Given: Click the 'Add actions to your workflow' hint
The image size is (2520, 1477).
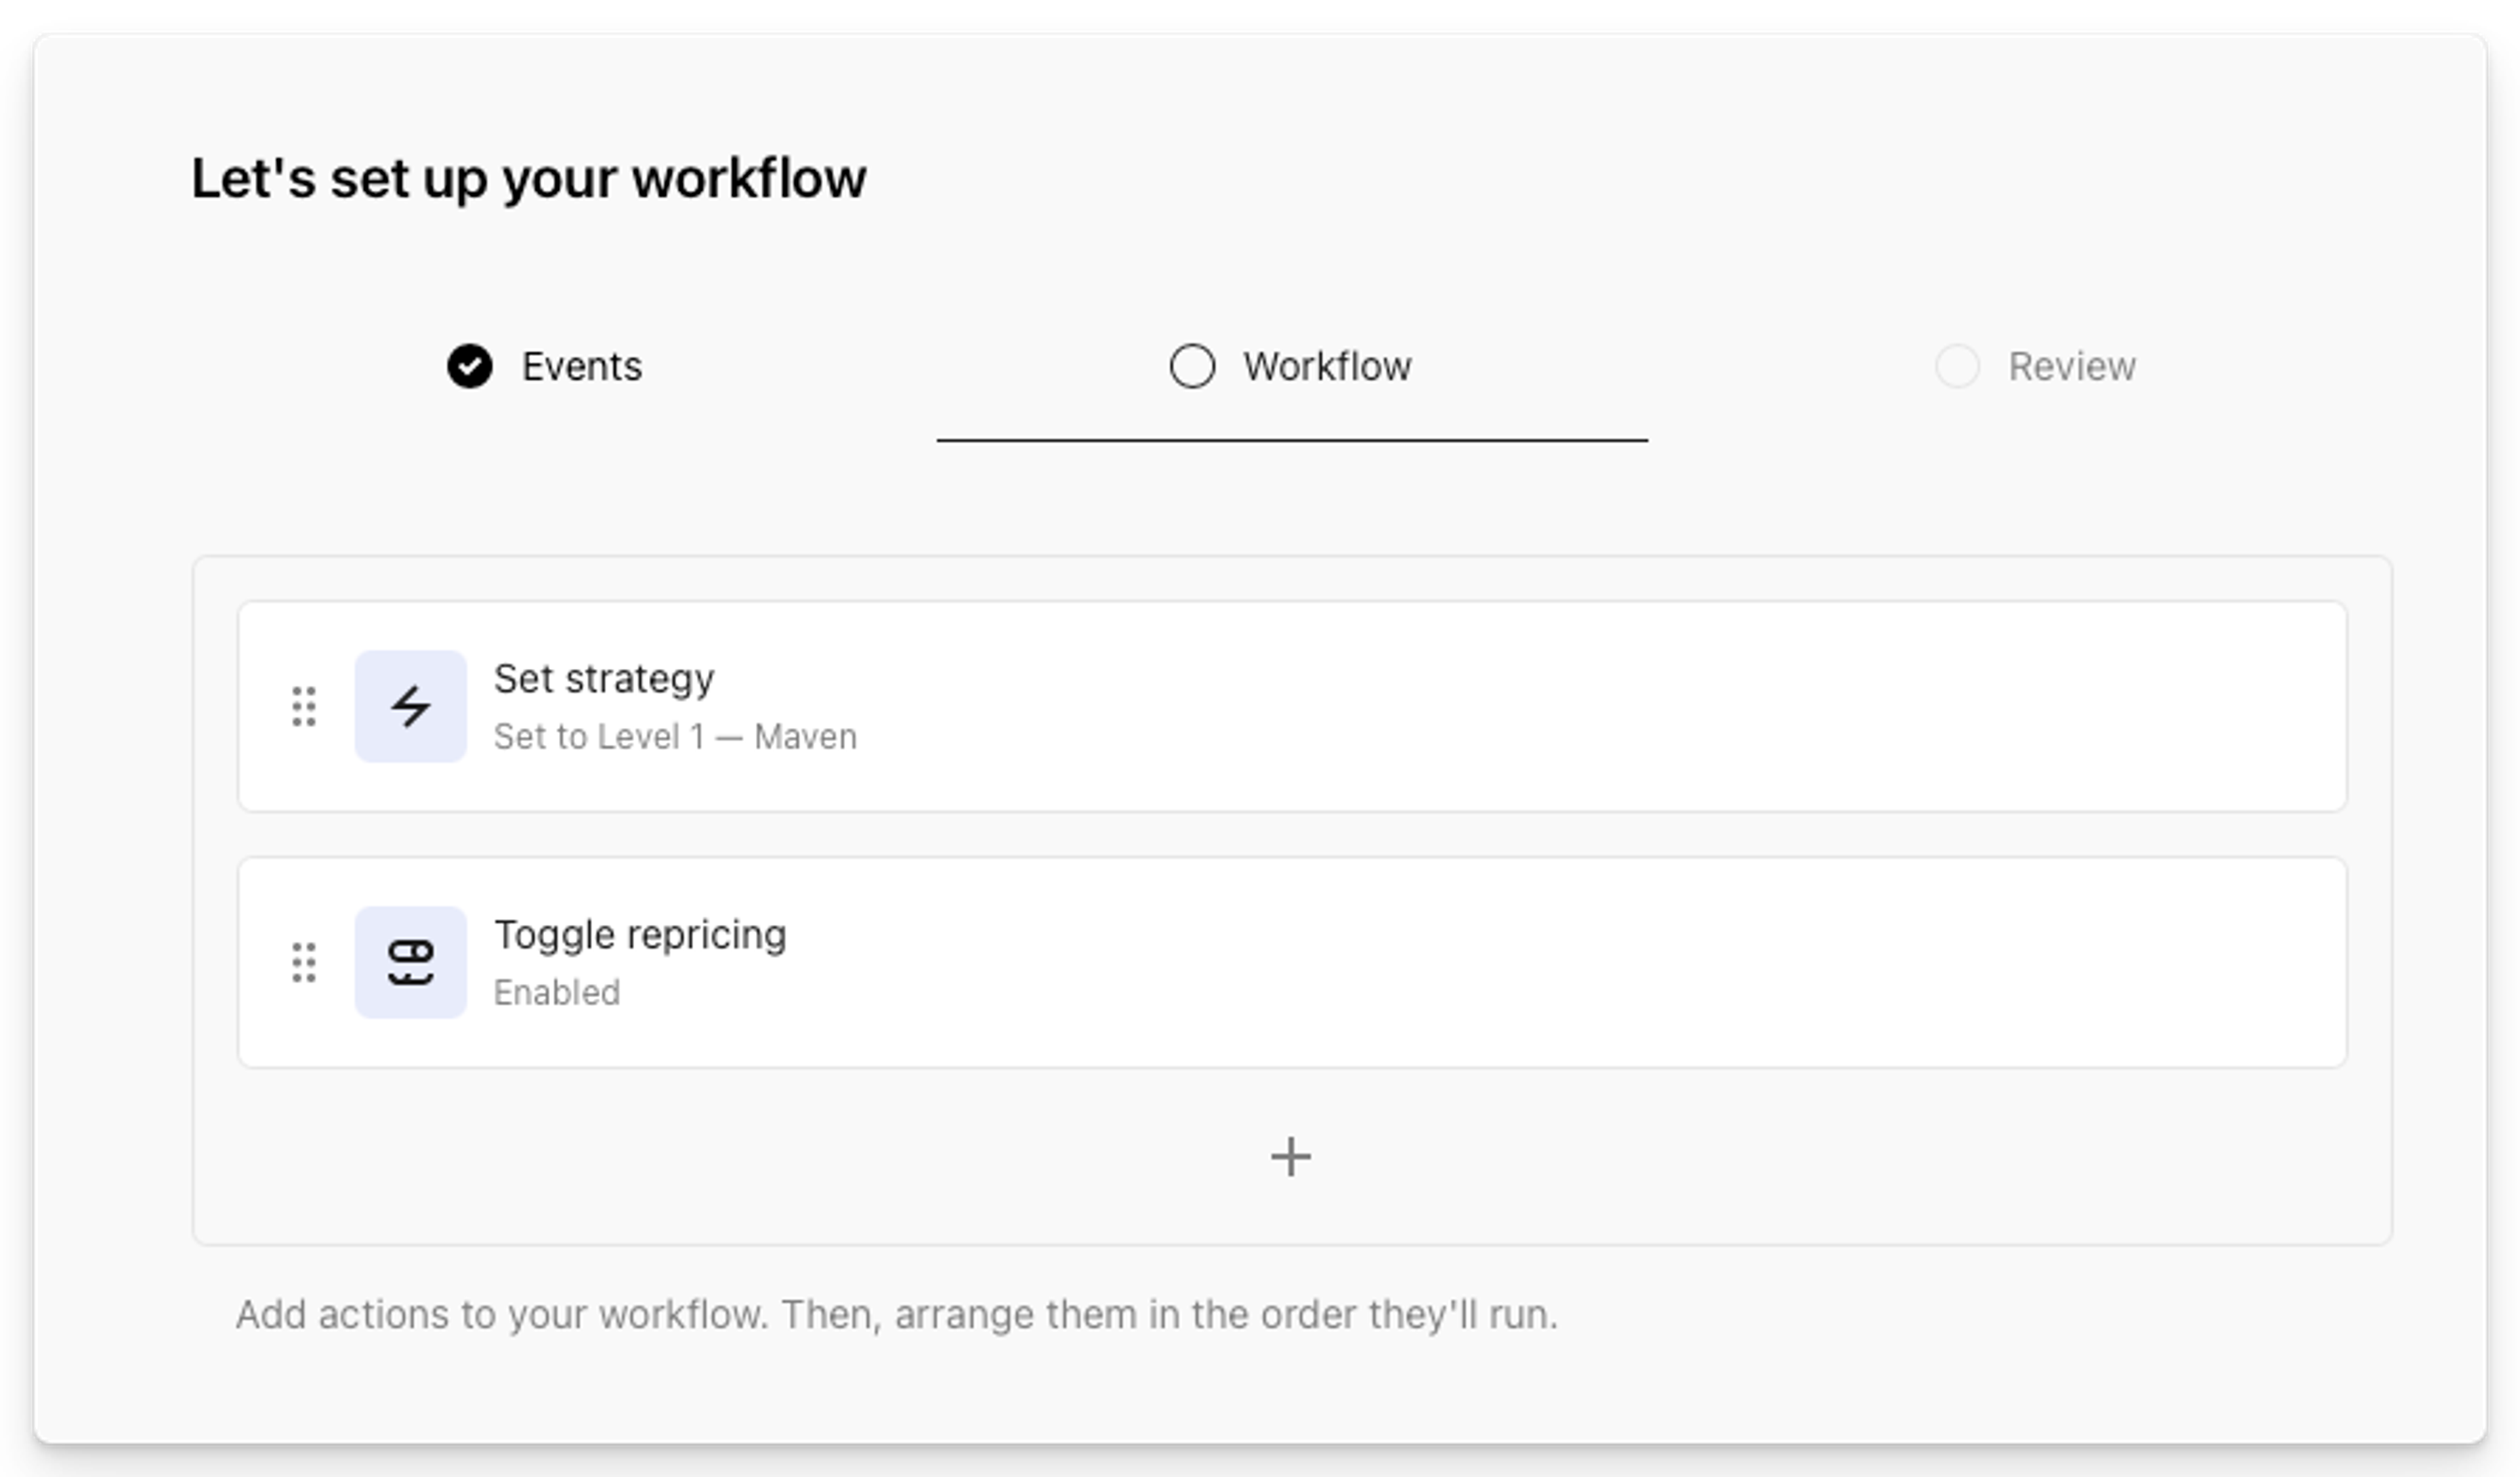Looking at the screenshot, I should pyautogui.click(x=896, y=1315).
